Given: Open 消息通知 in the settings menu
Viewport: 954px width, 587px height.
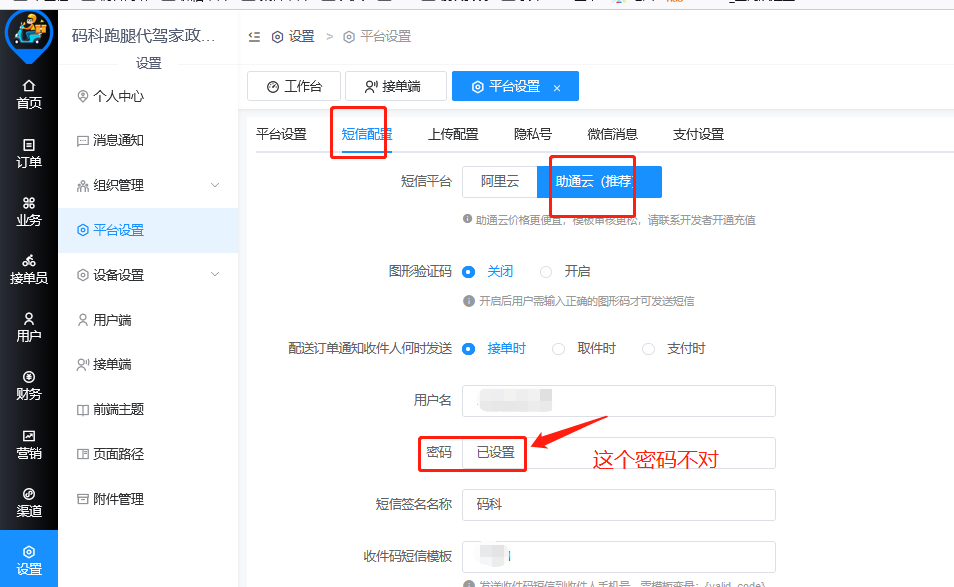Looking at the screenshot, I should pyautogui.click(x=148, y=141).
